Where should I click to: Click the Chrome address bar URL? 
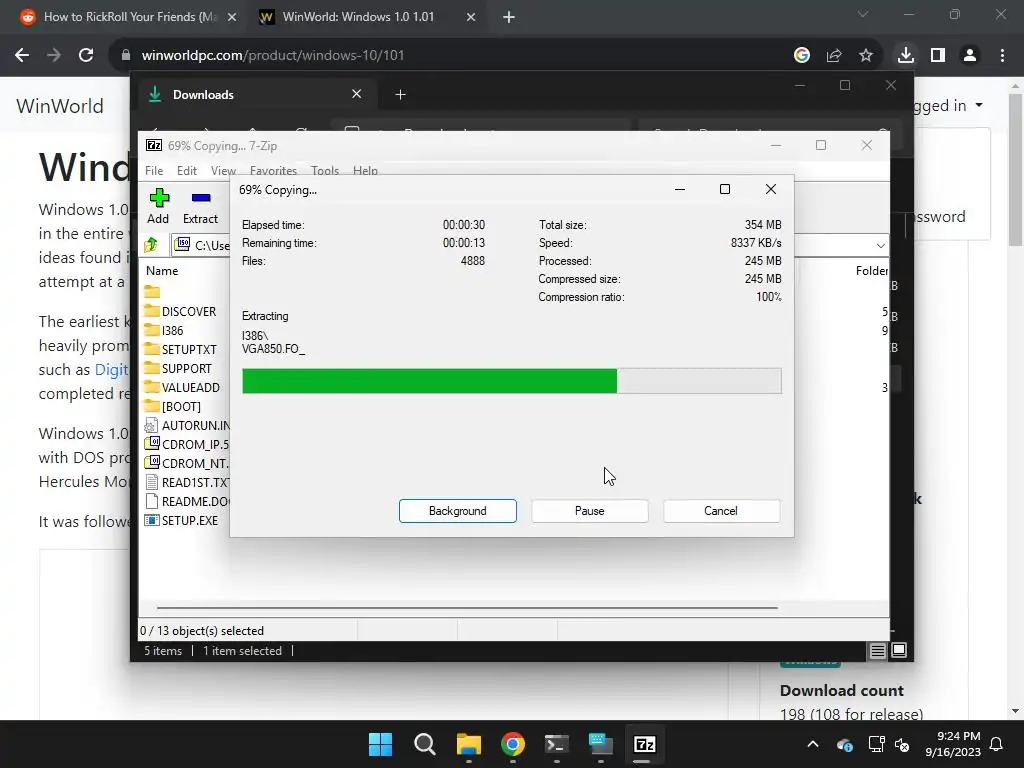click(273, 56)
